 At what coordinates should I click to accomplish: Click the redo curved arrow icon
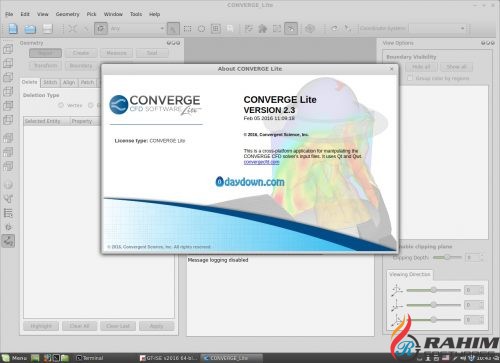click(x=334, y=29)
